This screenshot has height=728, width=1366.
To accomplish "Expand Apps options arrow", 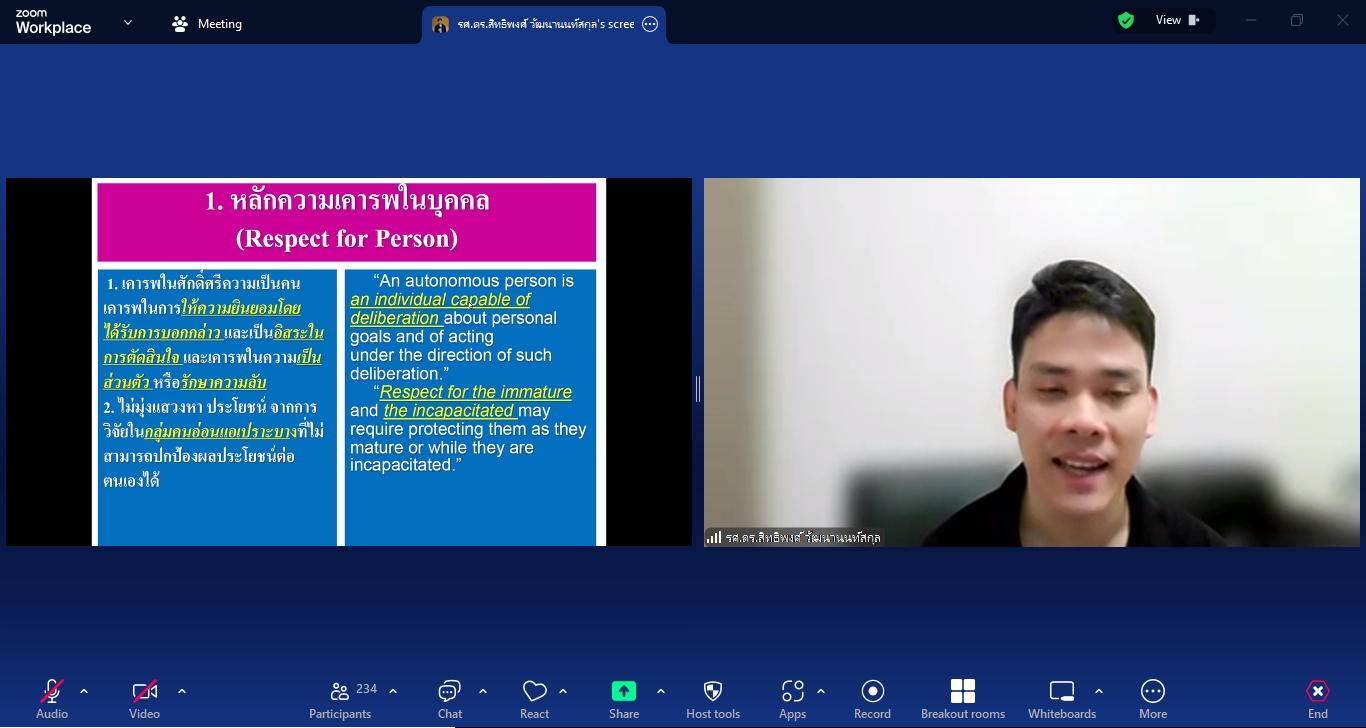I will [x=821, y=691].
